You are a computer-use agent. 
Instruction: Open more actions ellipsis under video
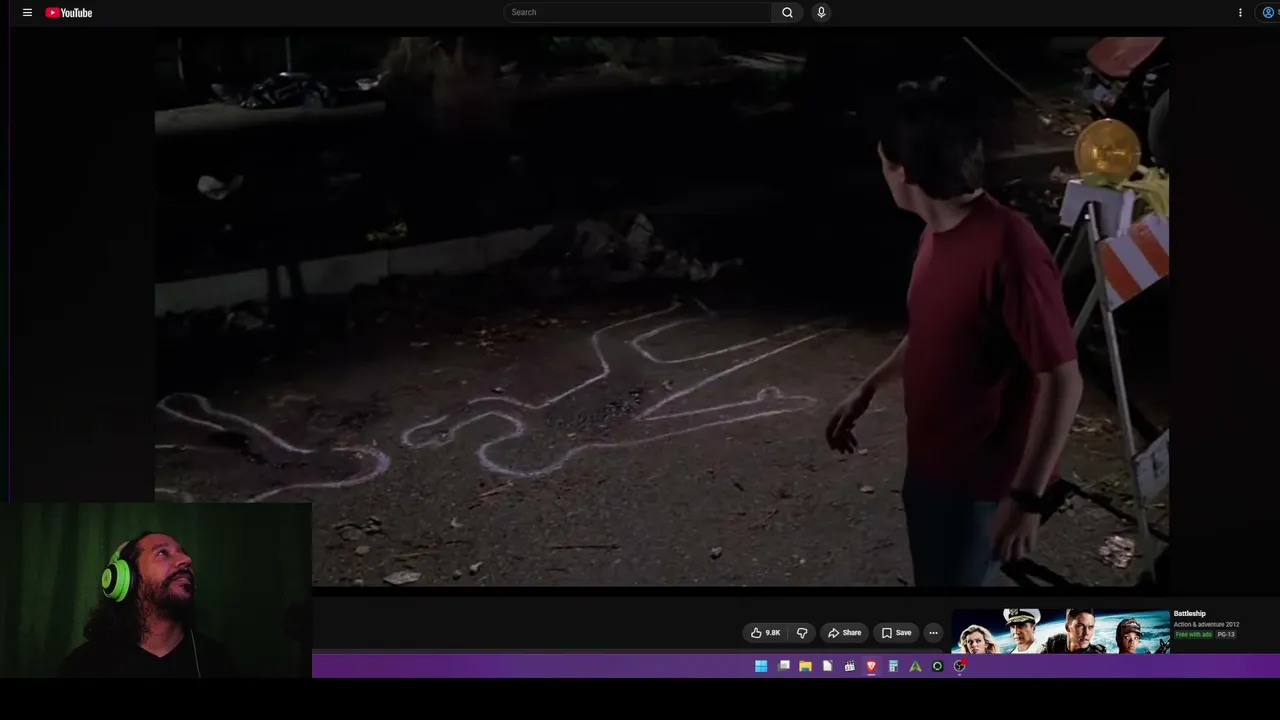[x=933, y=633]
